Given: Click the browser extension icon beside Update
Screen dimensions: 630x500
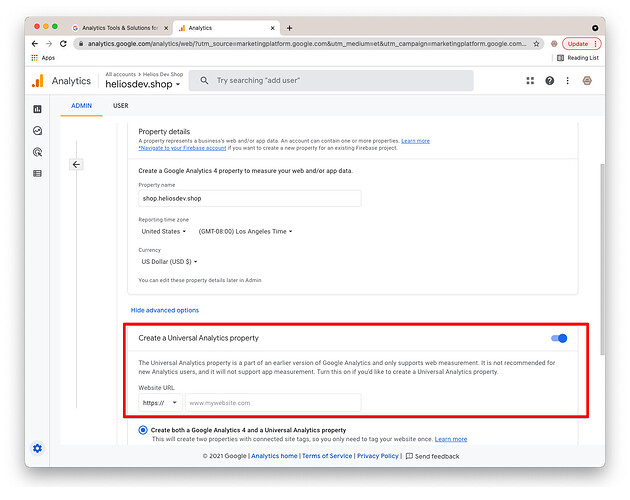Looking at the screenshot, I should click(x=554, y=44).
